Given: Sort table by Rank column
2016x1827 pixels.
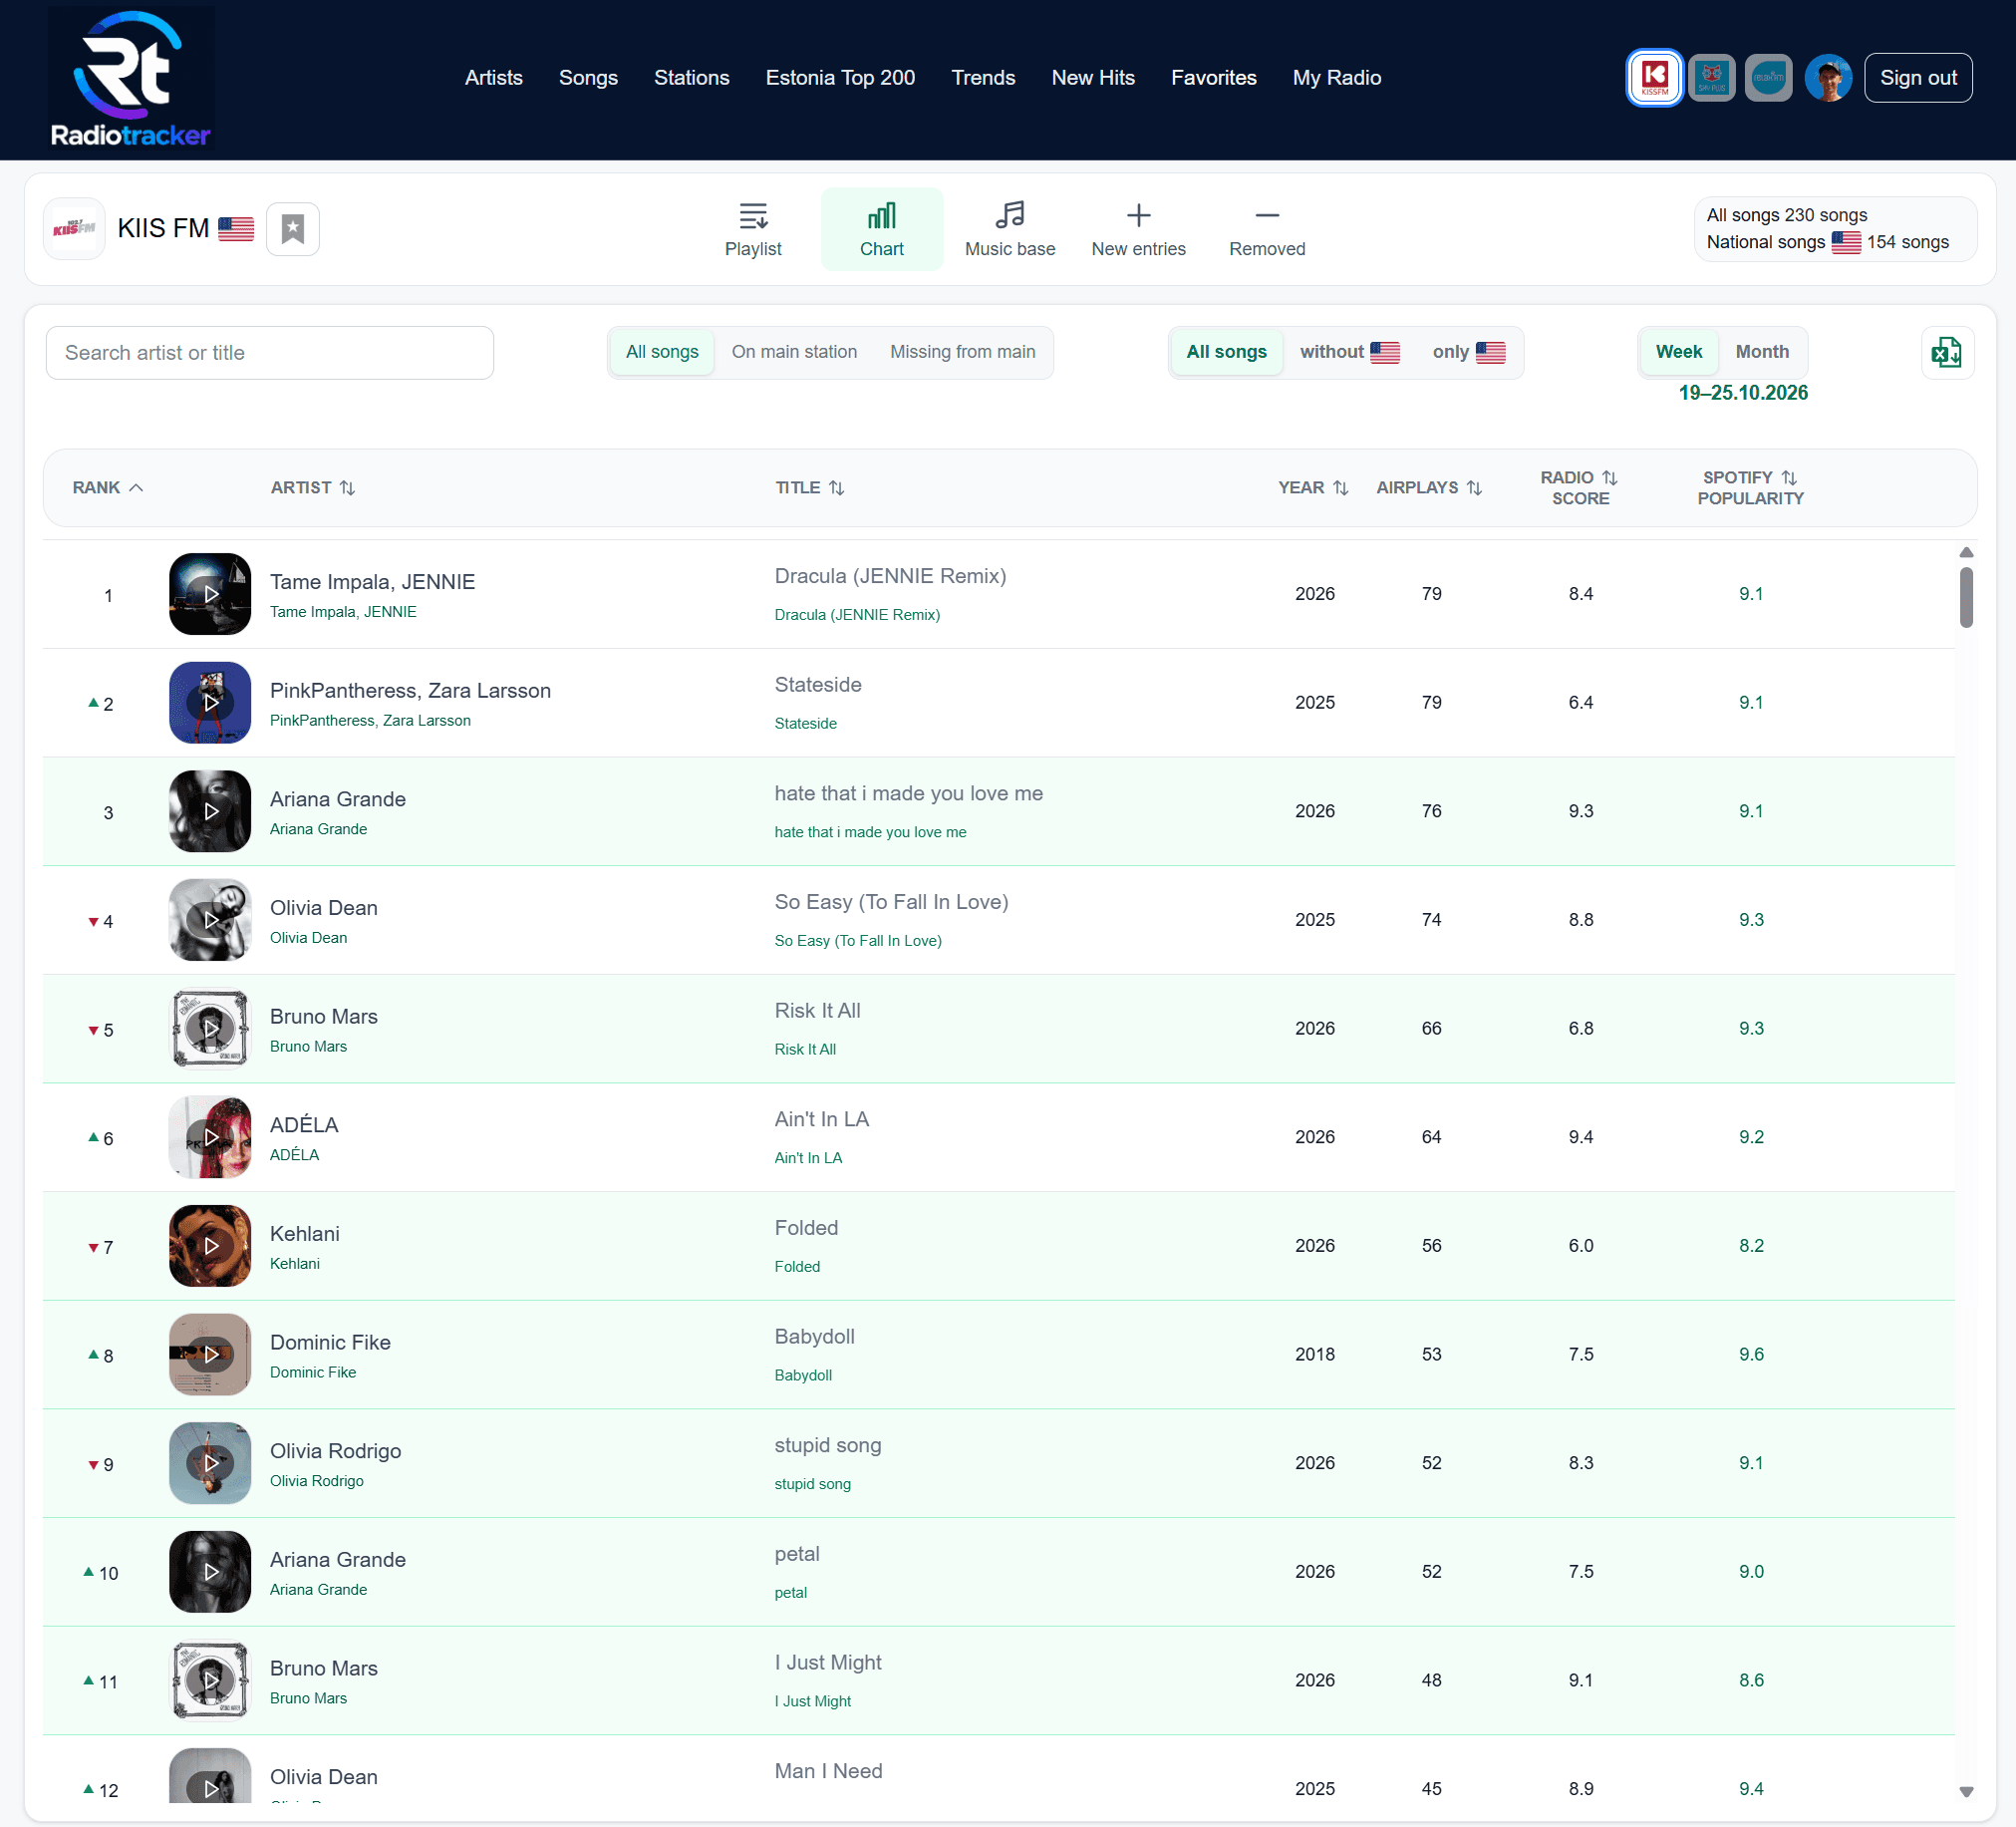Looking at the screenshot, I should tap(108, 488).
